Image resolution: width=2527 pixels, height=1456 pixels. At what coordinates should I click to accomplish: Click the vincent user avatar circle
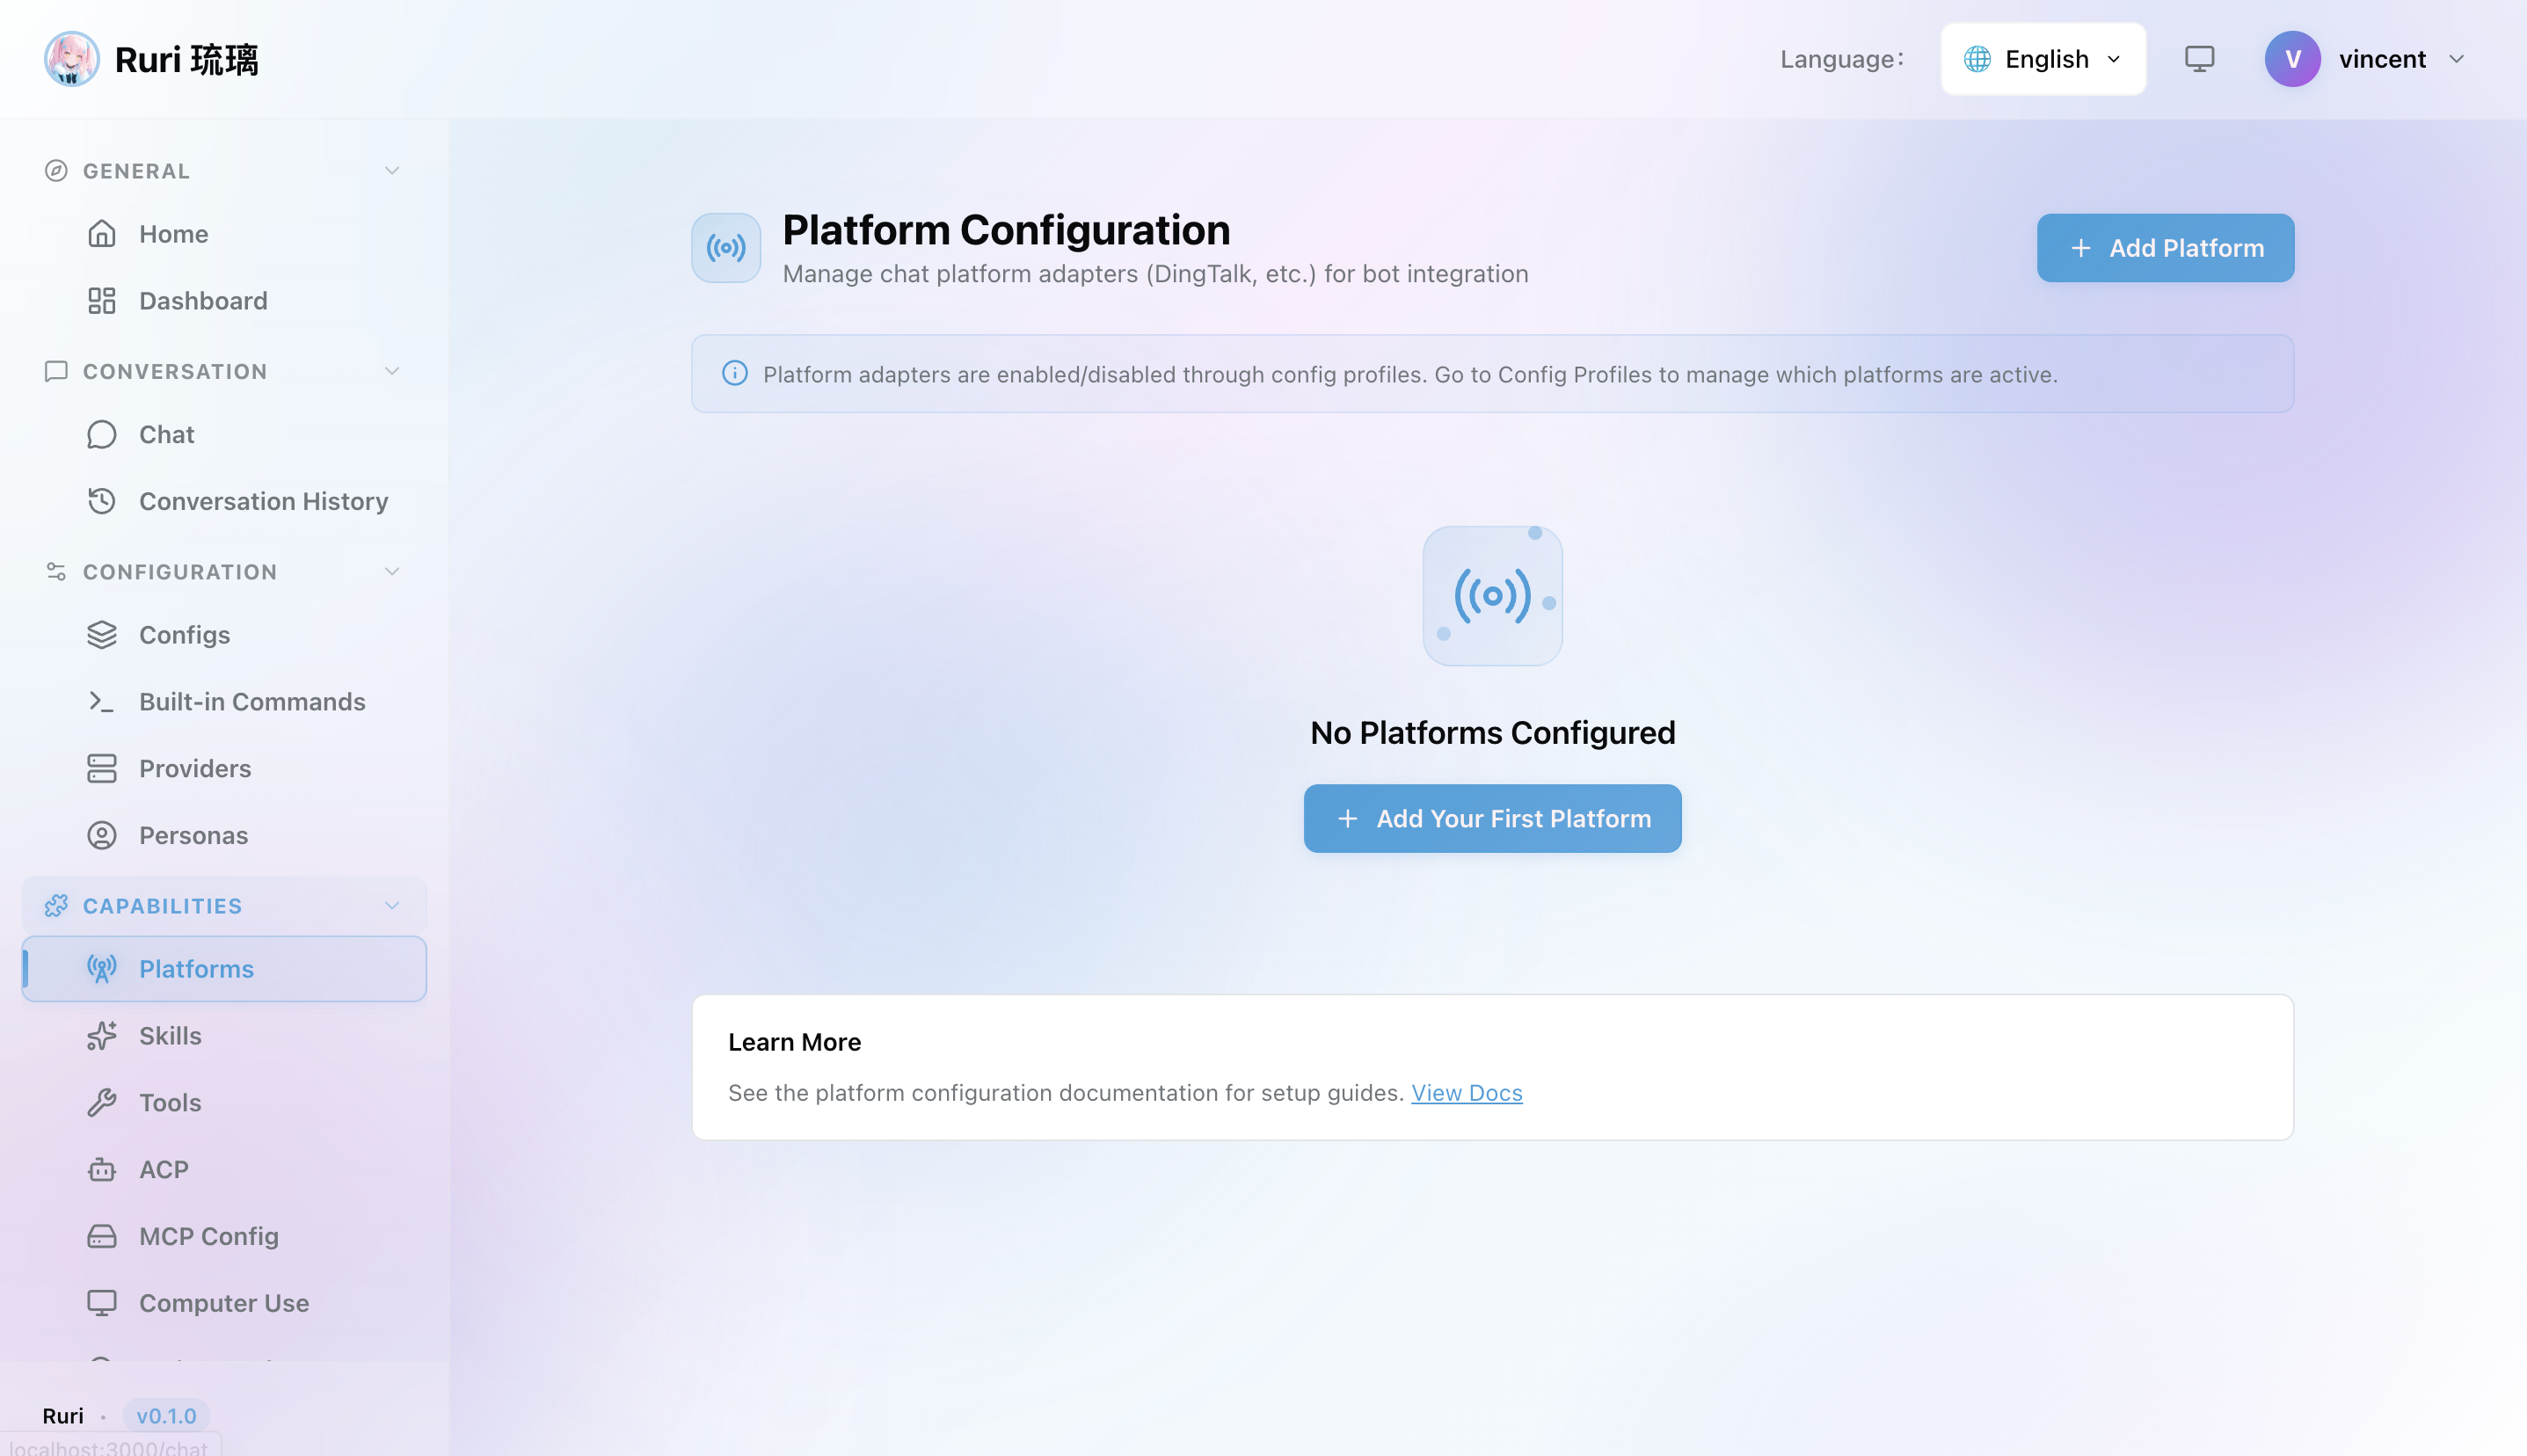2292,59
